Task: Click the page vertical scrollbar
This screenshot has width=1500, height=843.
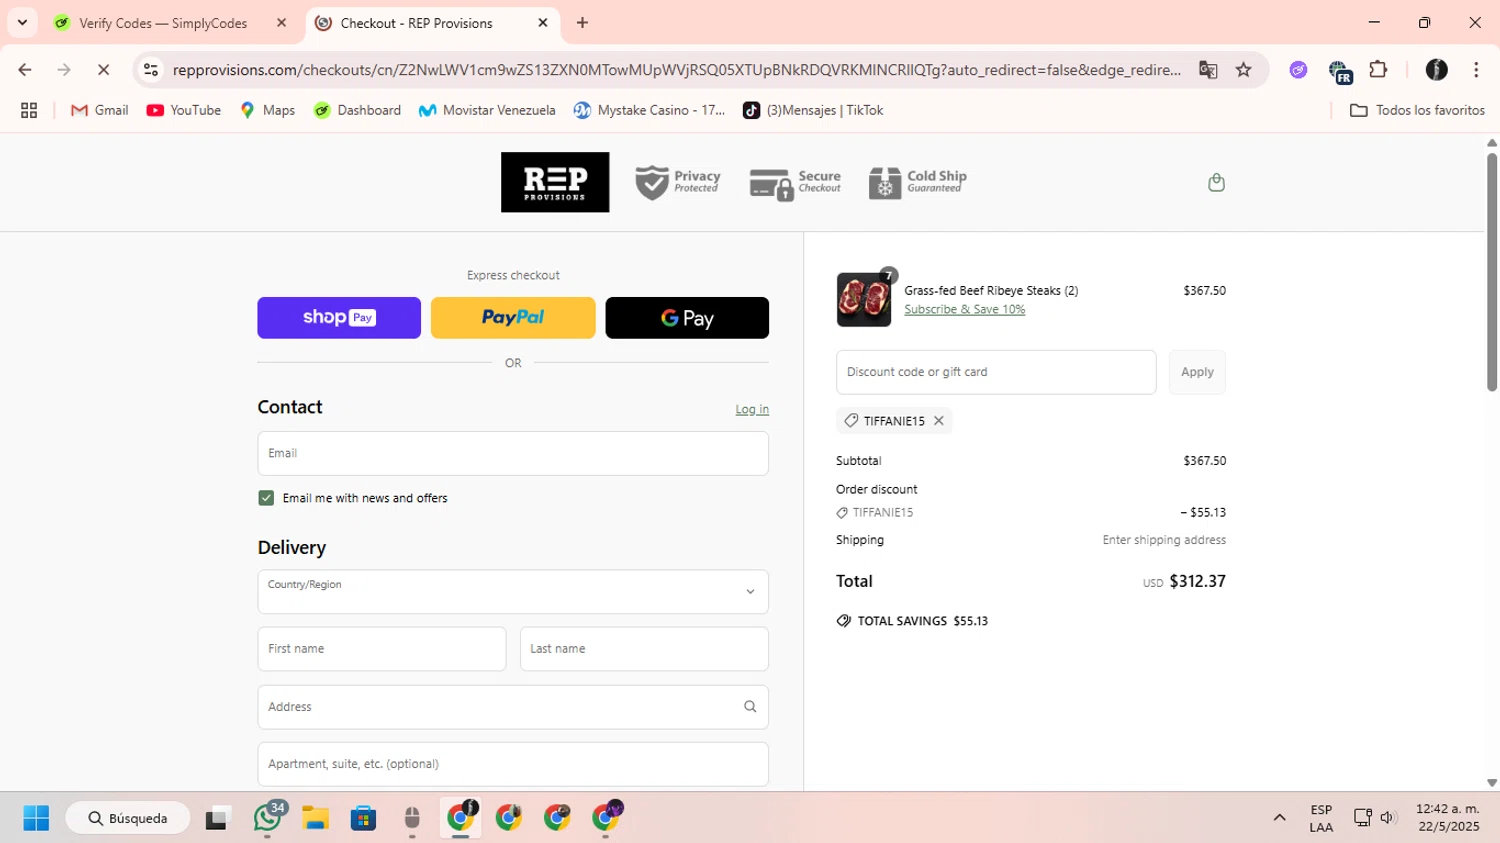Action: 1492,271
